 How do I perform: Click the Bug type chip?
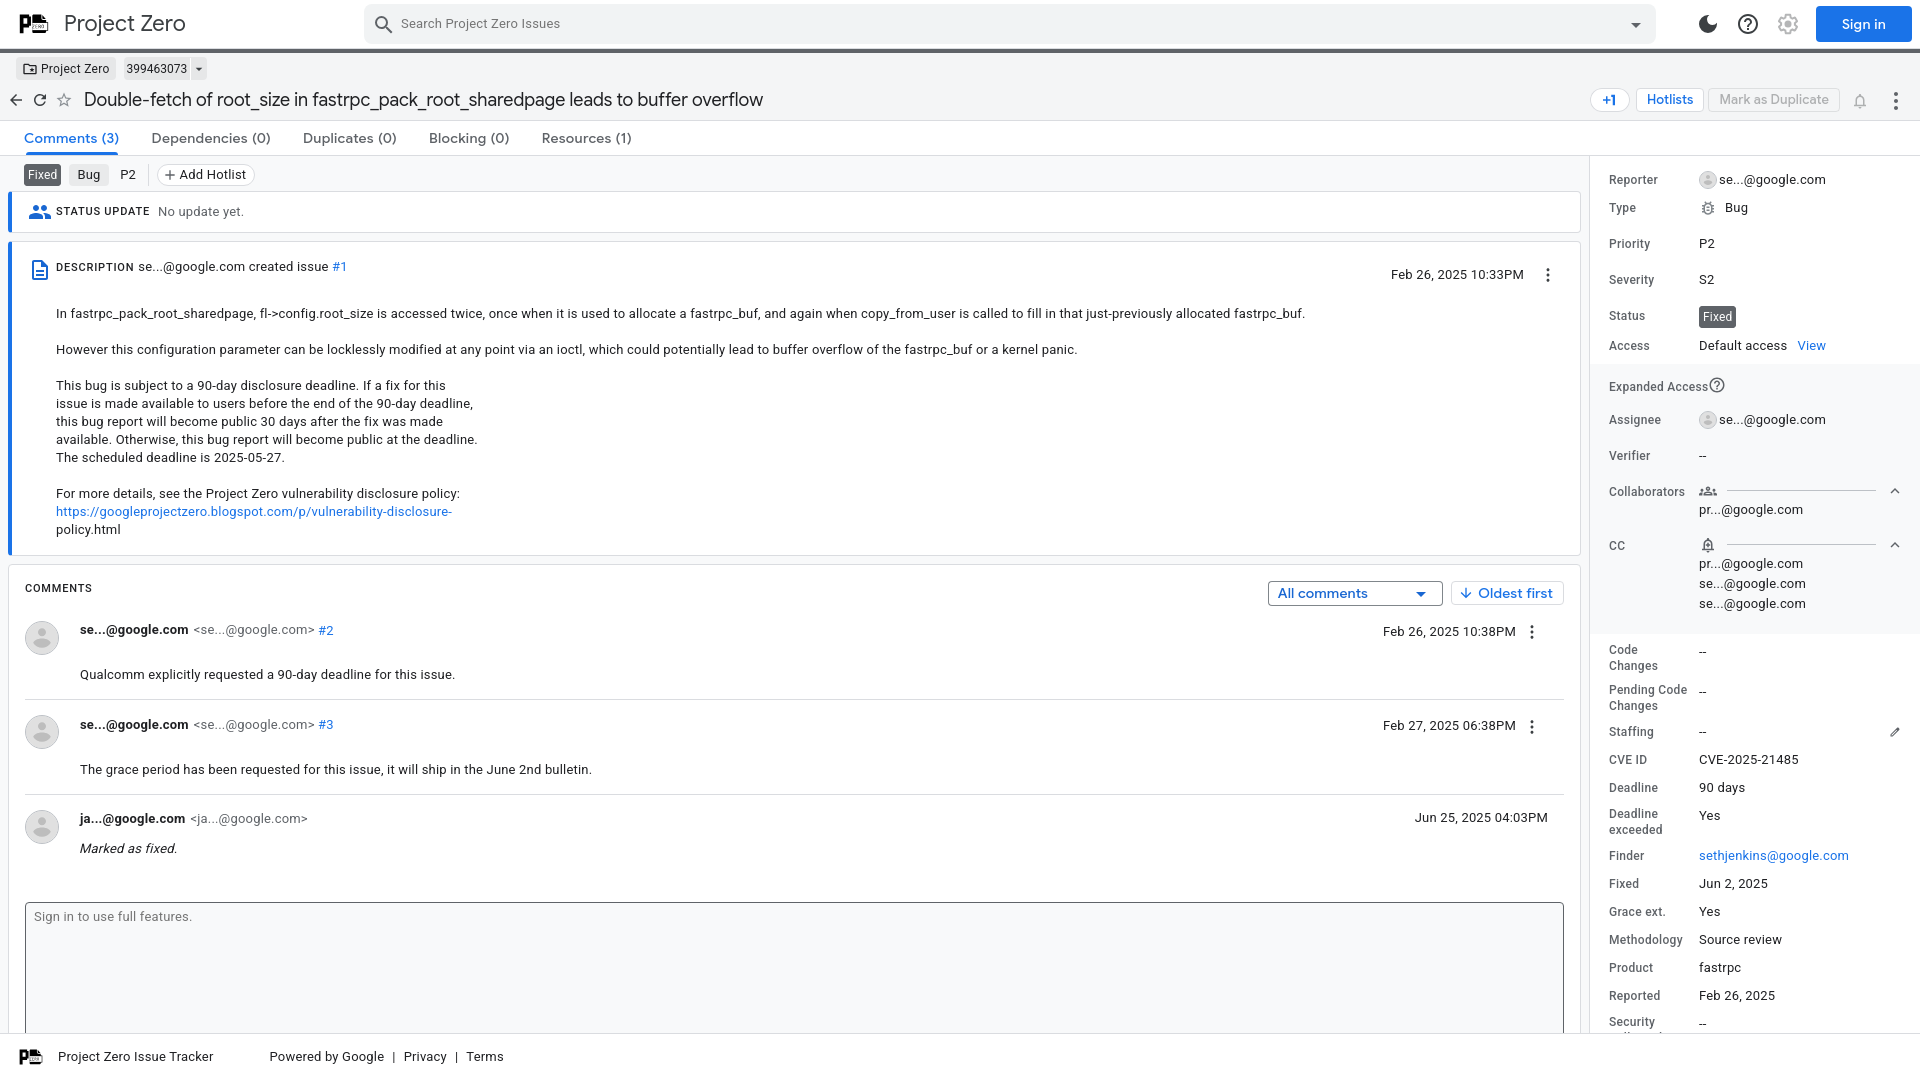(x=89, y=175)
